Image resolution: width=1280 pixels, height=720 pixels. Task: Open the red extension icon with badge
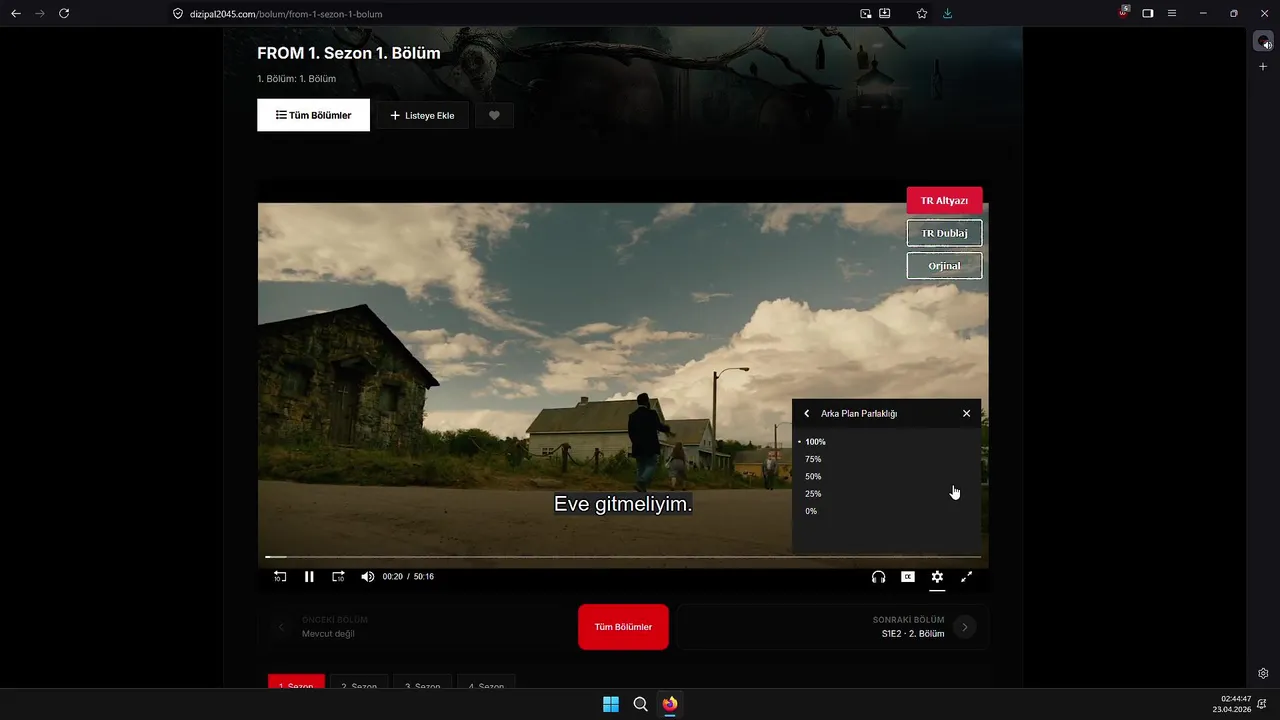coord(1123,13)
